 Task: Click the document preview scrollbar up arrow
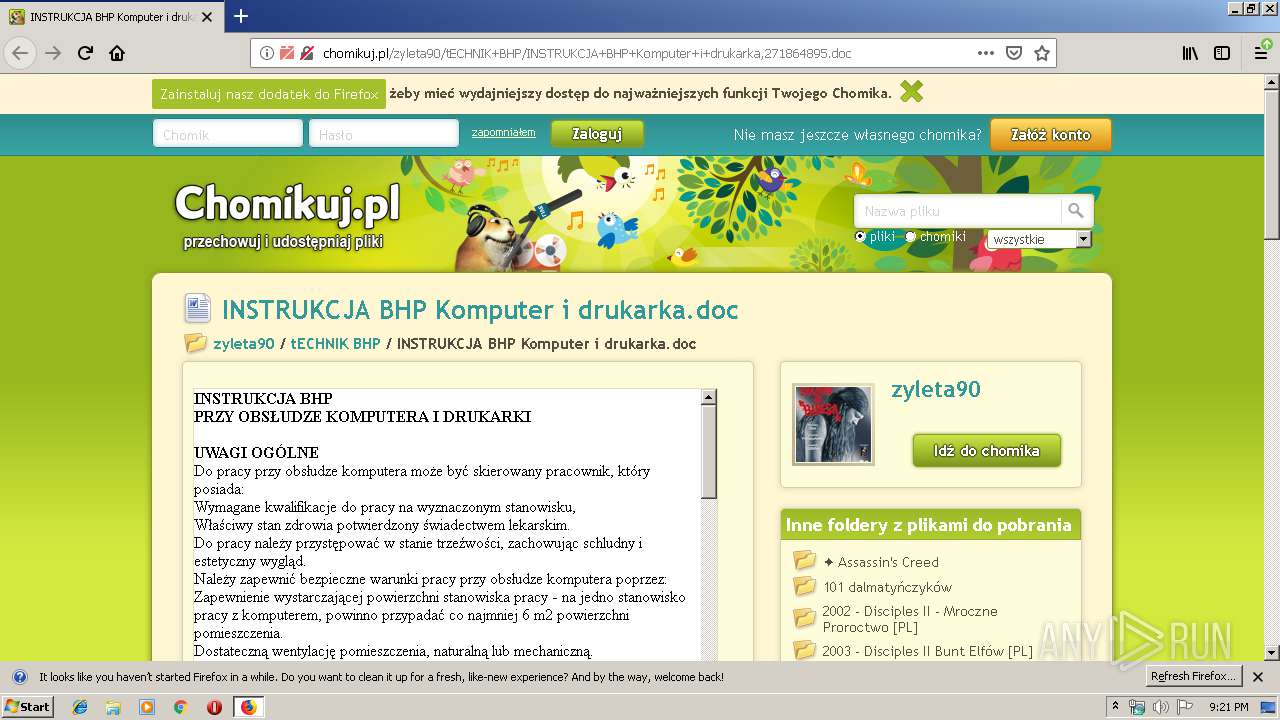pos(709,397)
